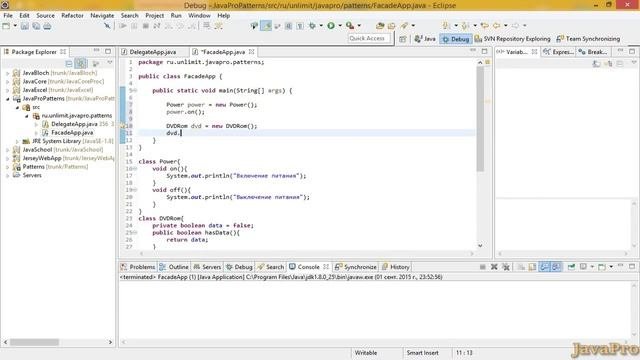Click the Next Annotation icon
This screenshot has width=640, height=360.
(x=446, y=26)
